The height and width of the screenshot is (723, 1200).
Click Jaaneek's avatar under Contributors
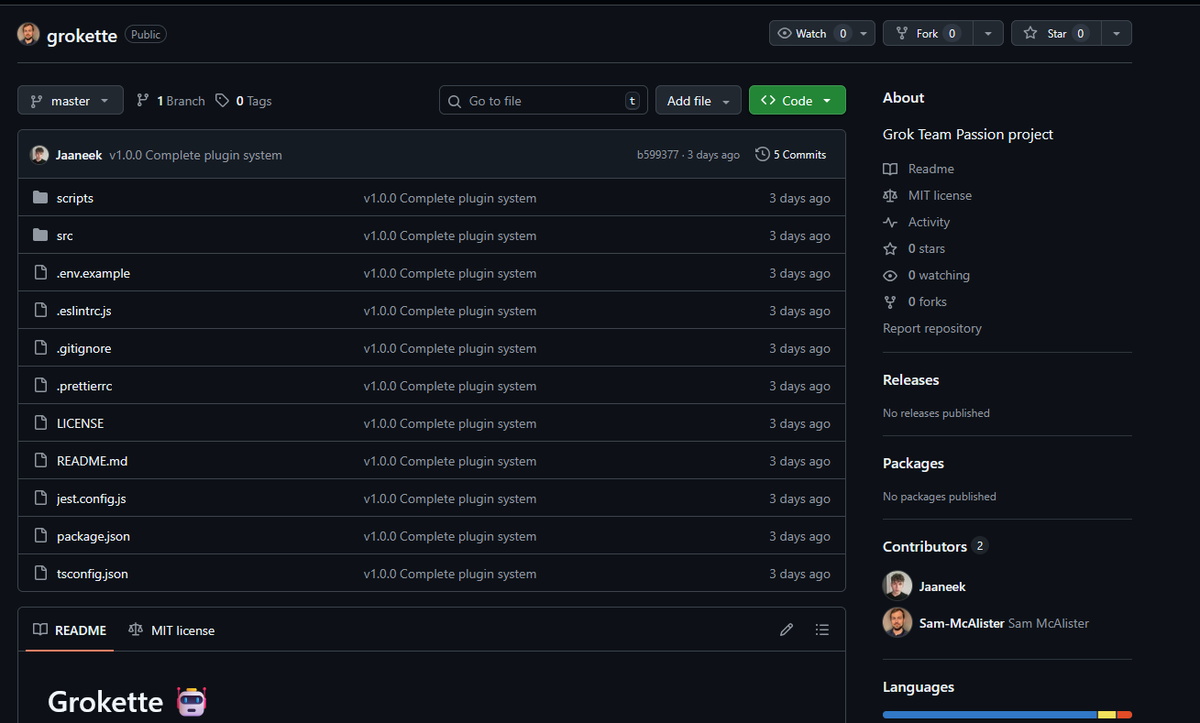pos(897,586)
